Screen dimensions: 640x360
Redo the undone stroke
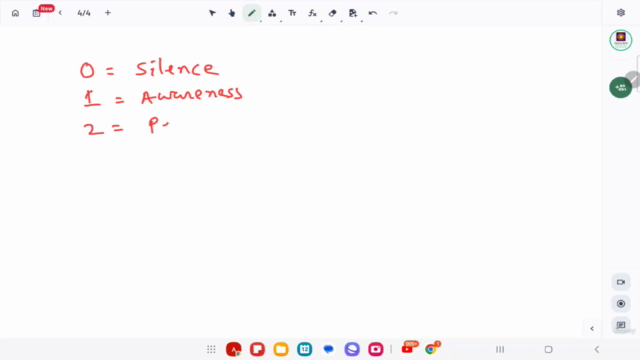point(393,13)
